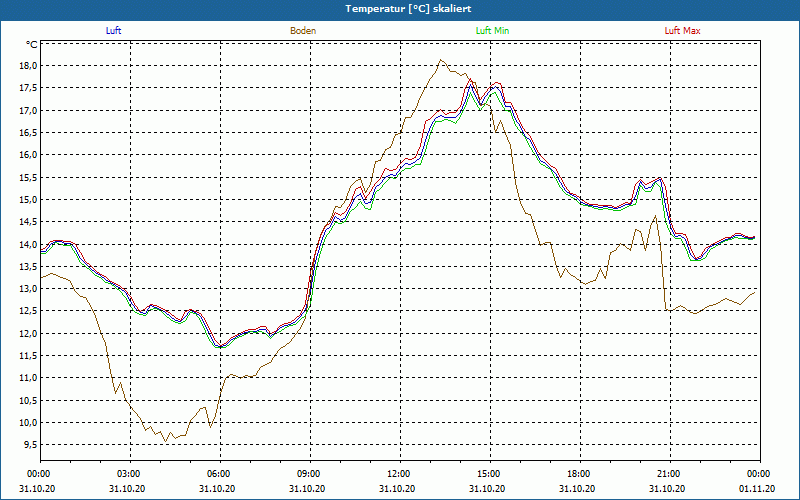
Task: Select the blue 'Luft' legend label
Action: tap(113, 31)
